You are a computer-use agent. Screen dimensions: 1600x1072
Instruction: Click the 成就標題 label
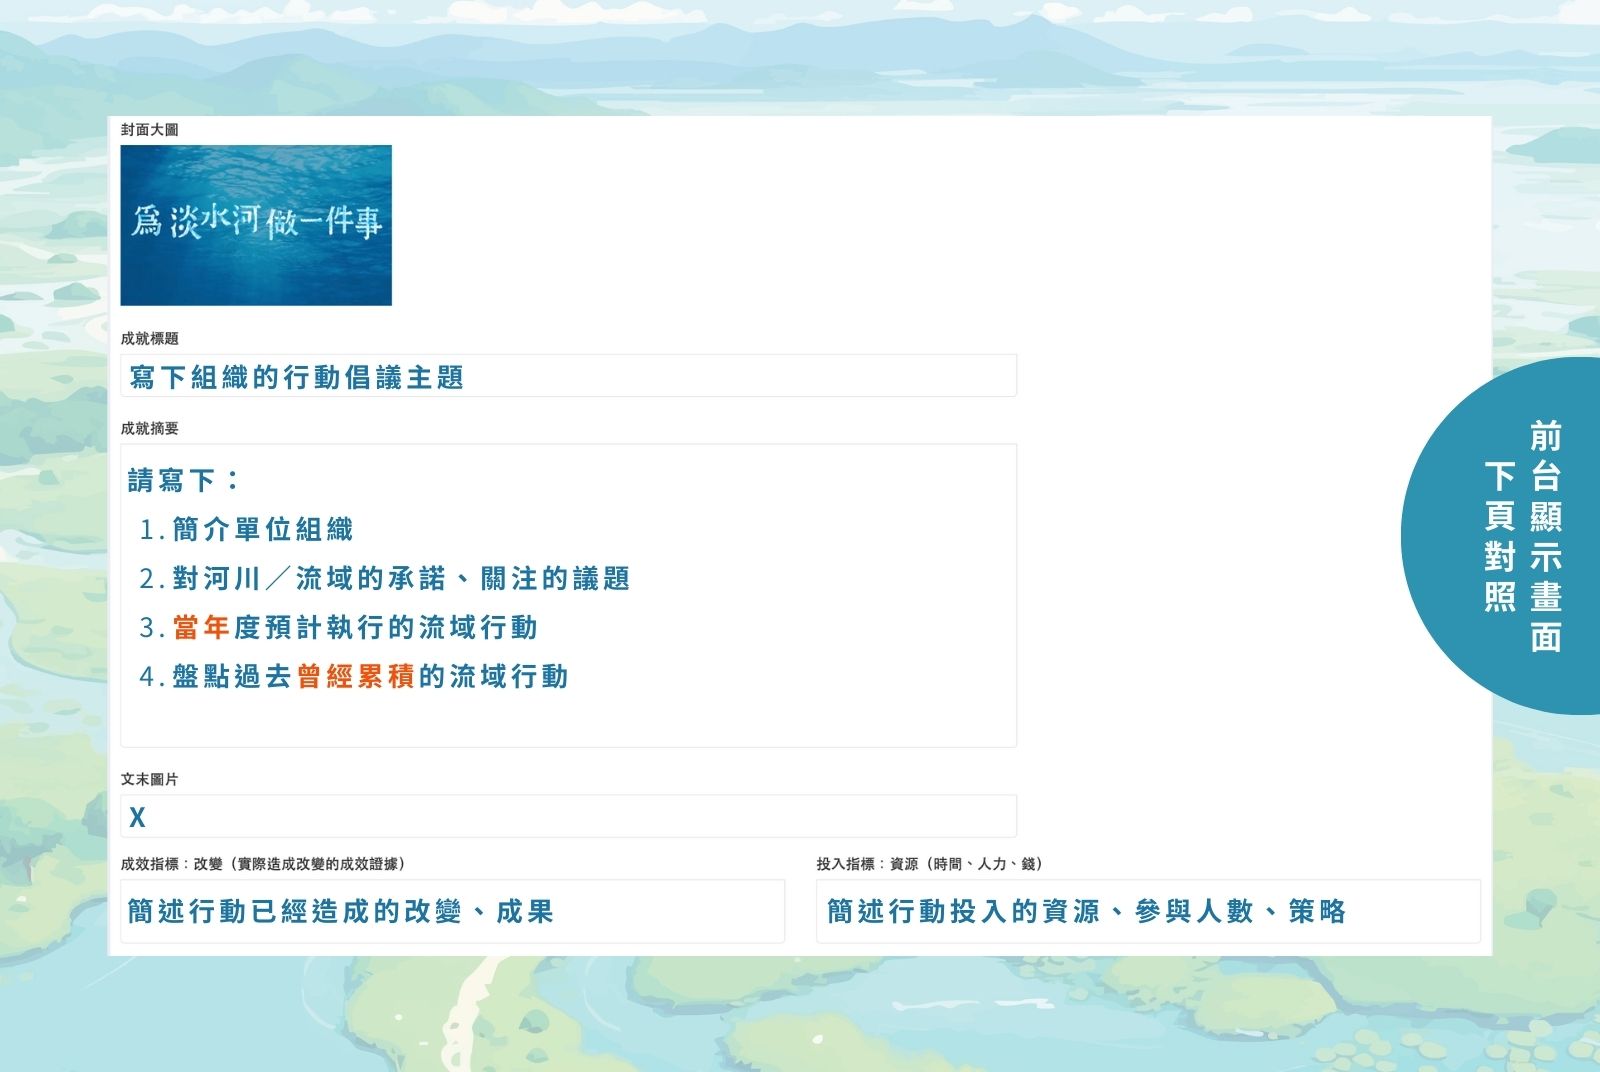click(x=150, y=339)
